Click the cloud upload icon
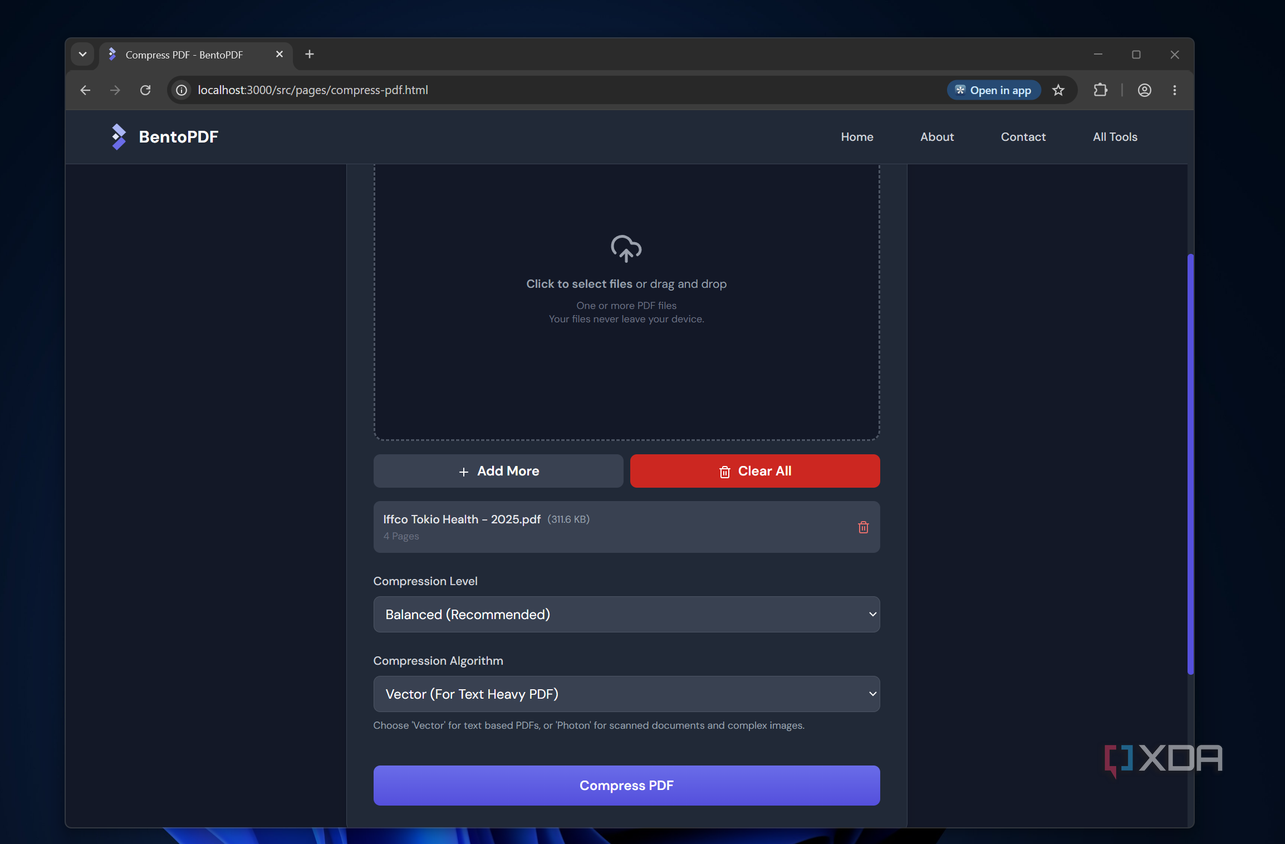This screenshot has height=844, width=1285. pyautogui.click(x=626, y=248)
